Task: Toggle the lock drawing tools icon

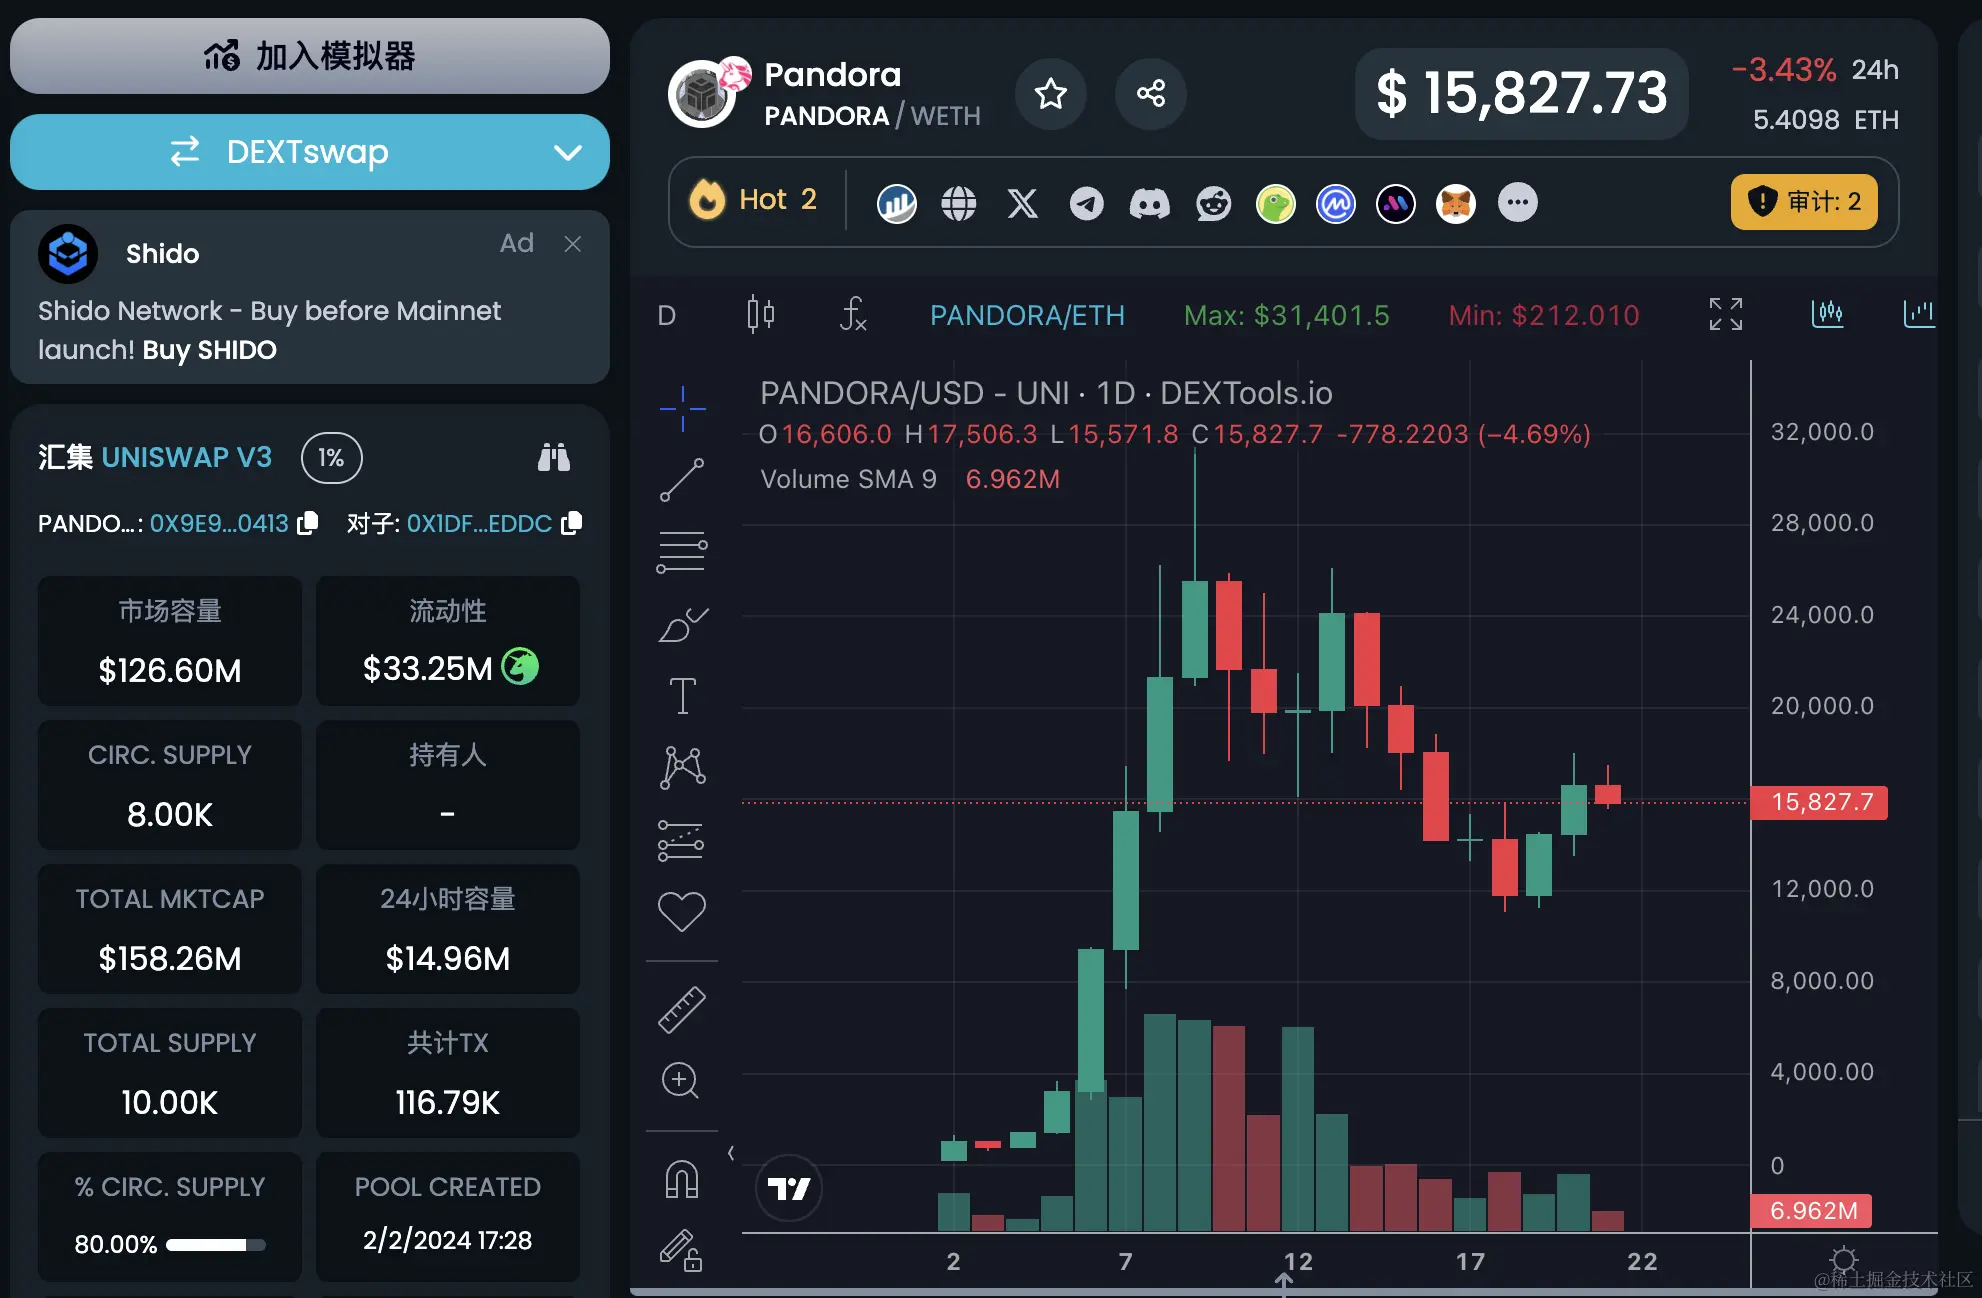Action: pyautogui.click(x=682, y=1250)
